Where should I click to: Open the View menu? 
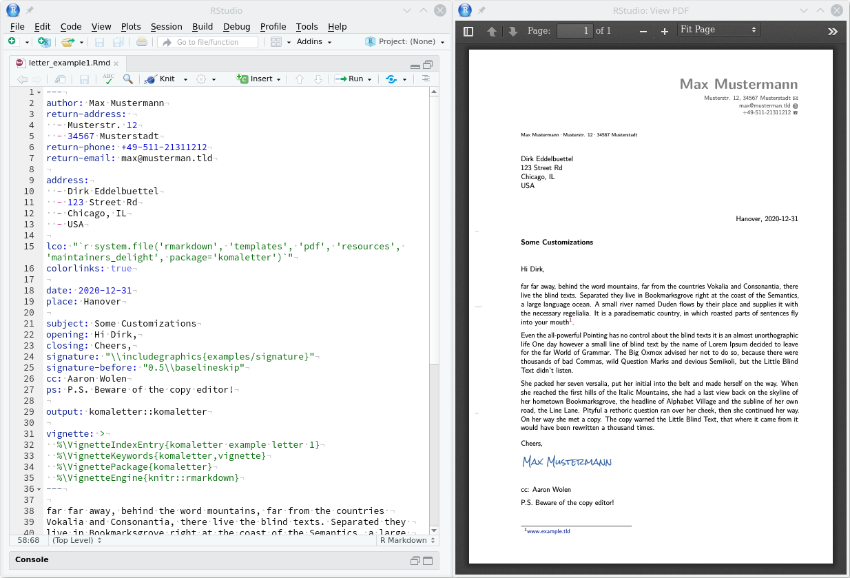pyautogui.click(x=101, y=27)
